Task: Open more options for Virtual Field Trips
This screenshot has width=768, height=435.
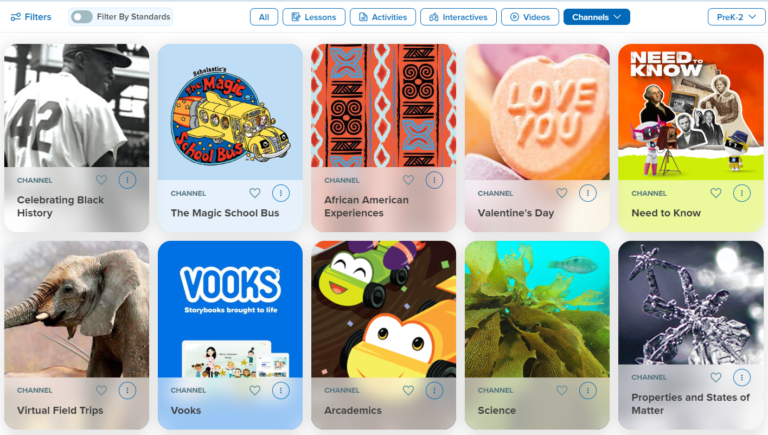Action: pyautogui.click(x=127, y=390)
